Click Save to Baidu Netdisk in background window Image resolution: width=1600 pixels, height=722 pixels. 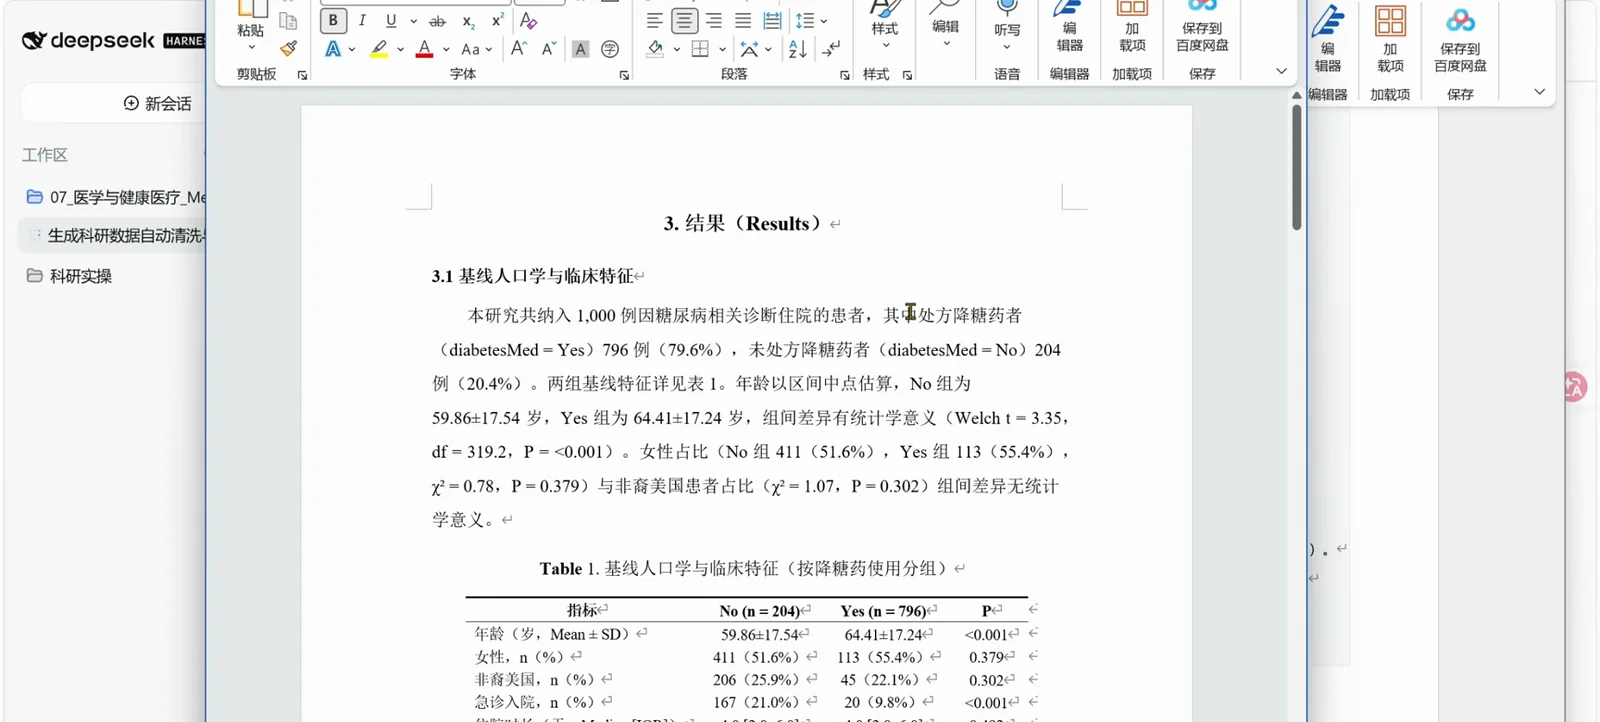1460,39
